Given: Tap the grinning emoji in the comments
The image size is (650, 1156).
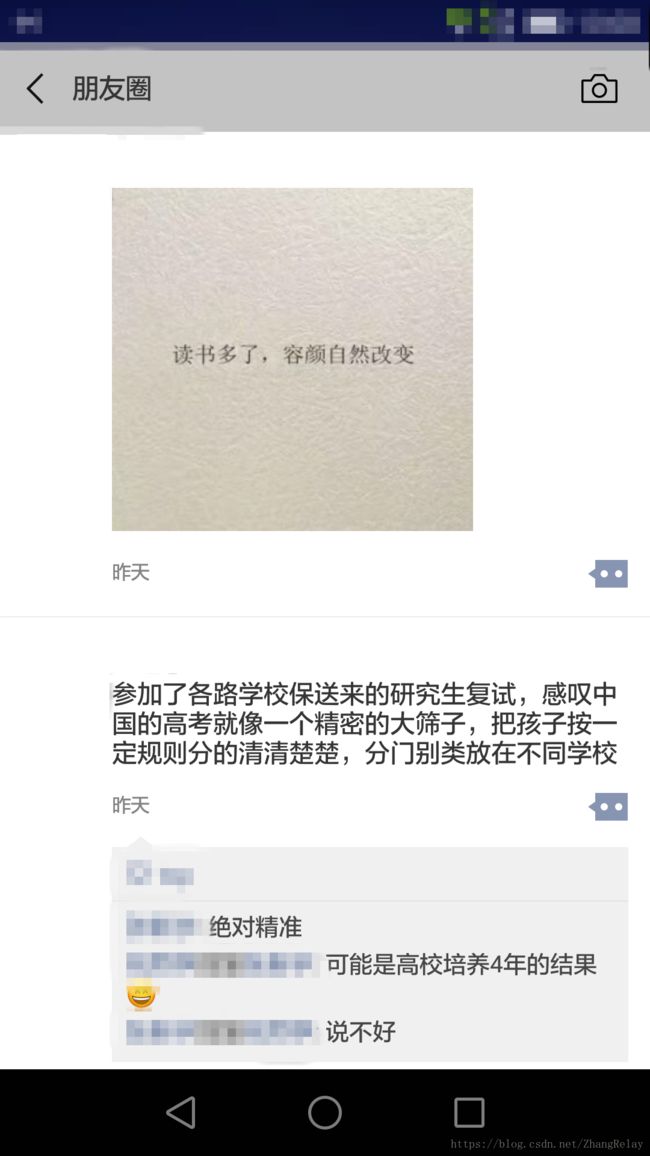Looking at the screenshot, I should coord(141,997).
